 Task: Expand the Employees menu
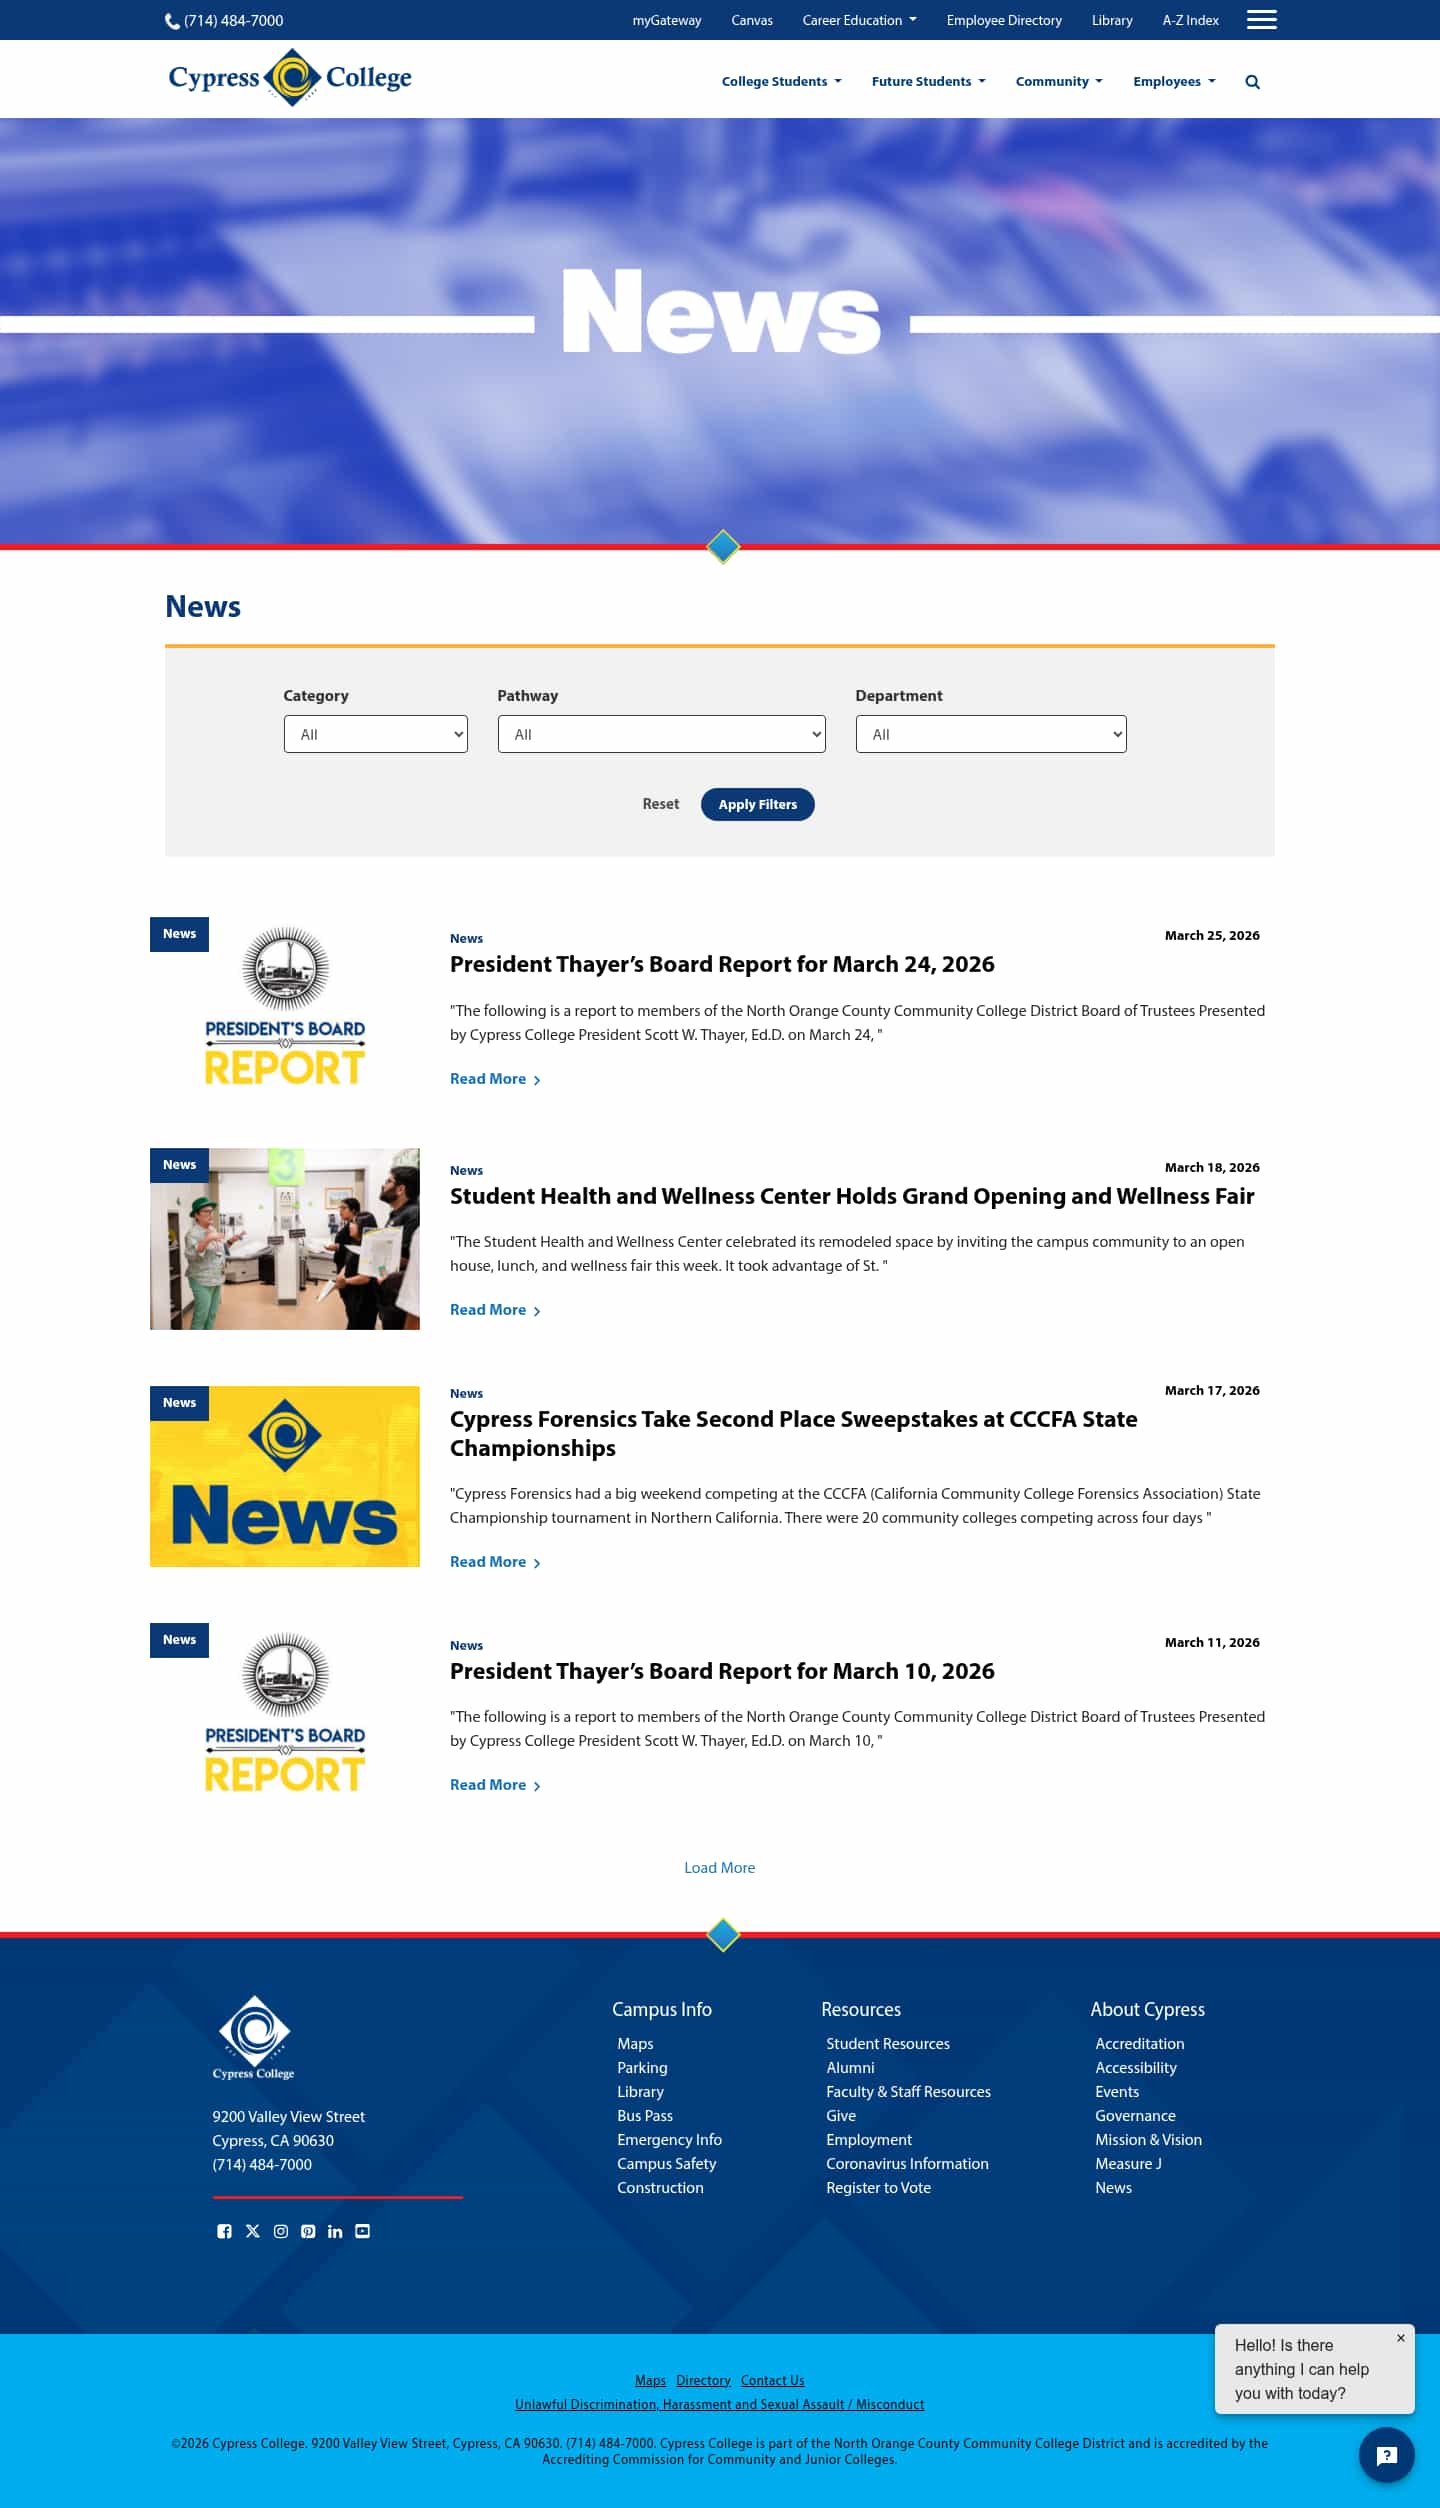[x=1174, y=82]
